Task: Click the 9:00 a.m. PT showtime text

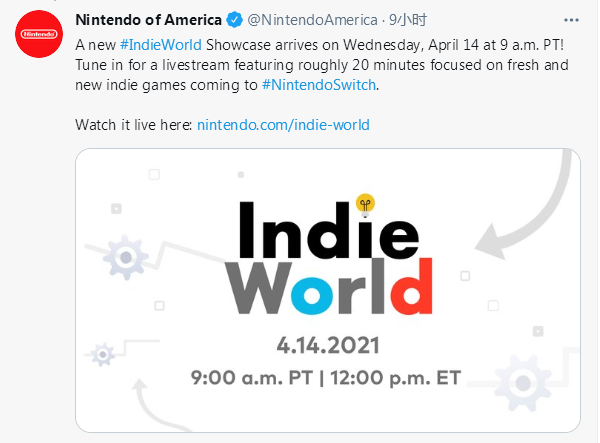Action: pos(251,378)
